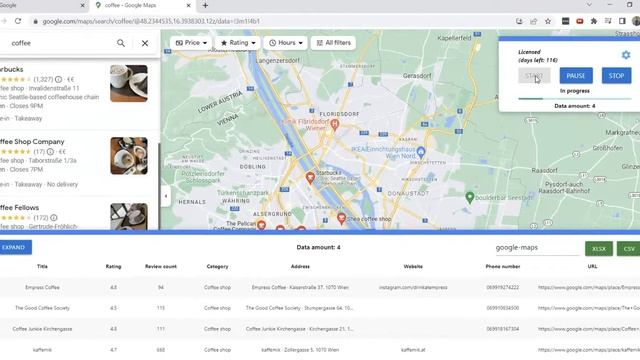
Task: Switch to the Google tab
Action: (x=43, y=5)
